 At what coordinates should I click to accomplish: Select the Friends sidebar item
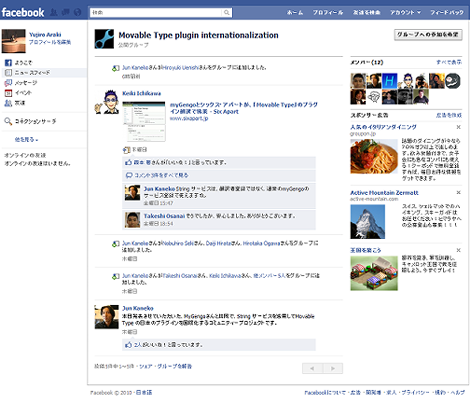[15, 103]
